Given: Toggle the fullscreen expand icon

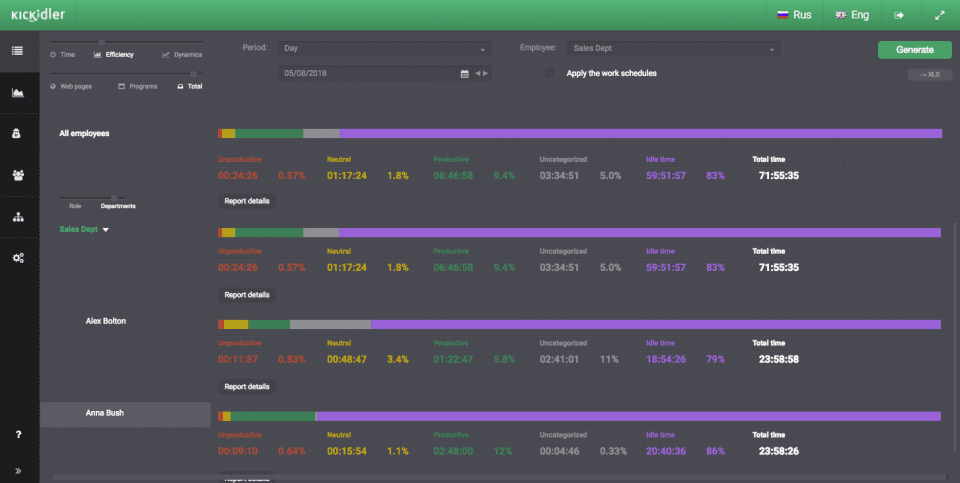Looking at the screenshot, I should 940,15.
